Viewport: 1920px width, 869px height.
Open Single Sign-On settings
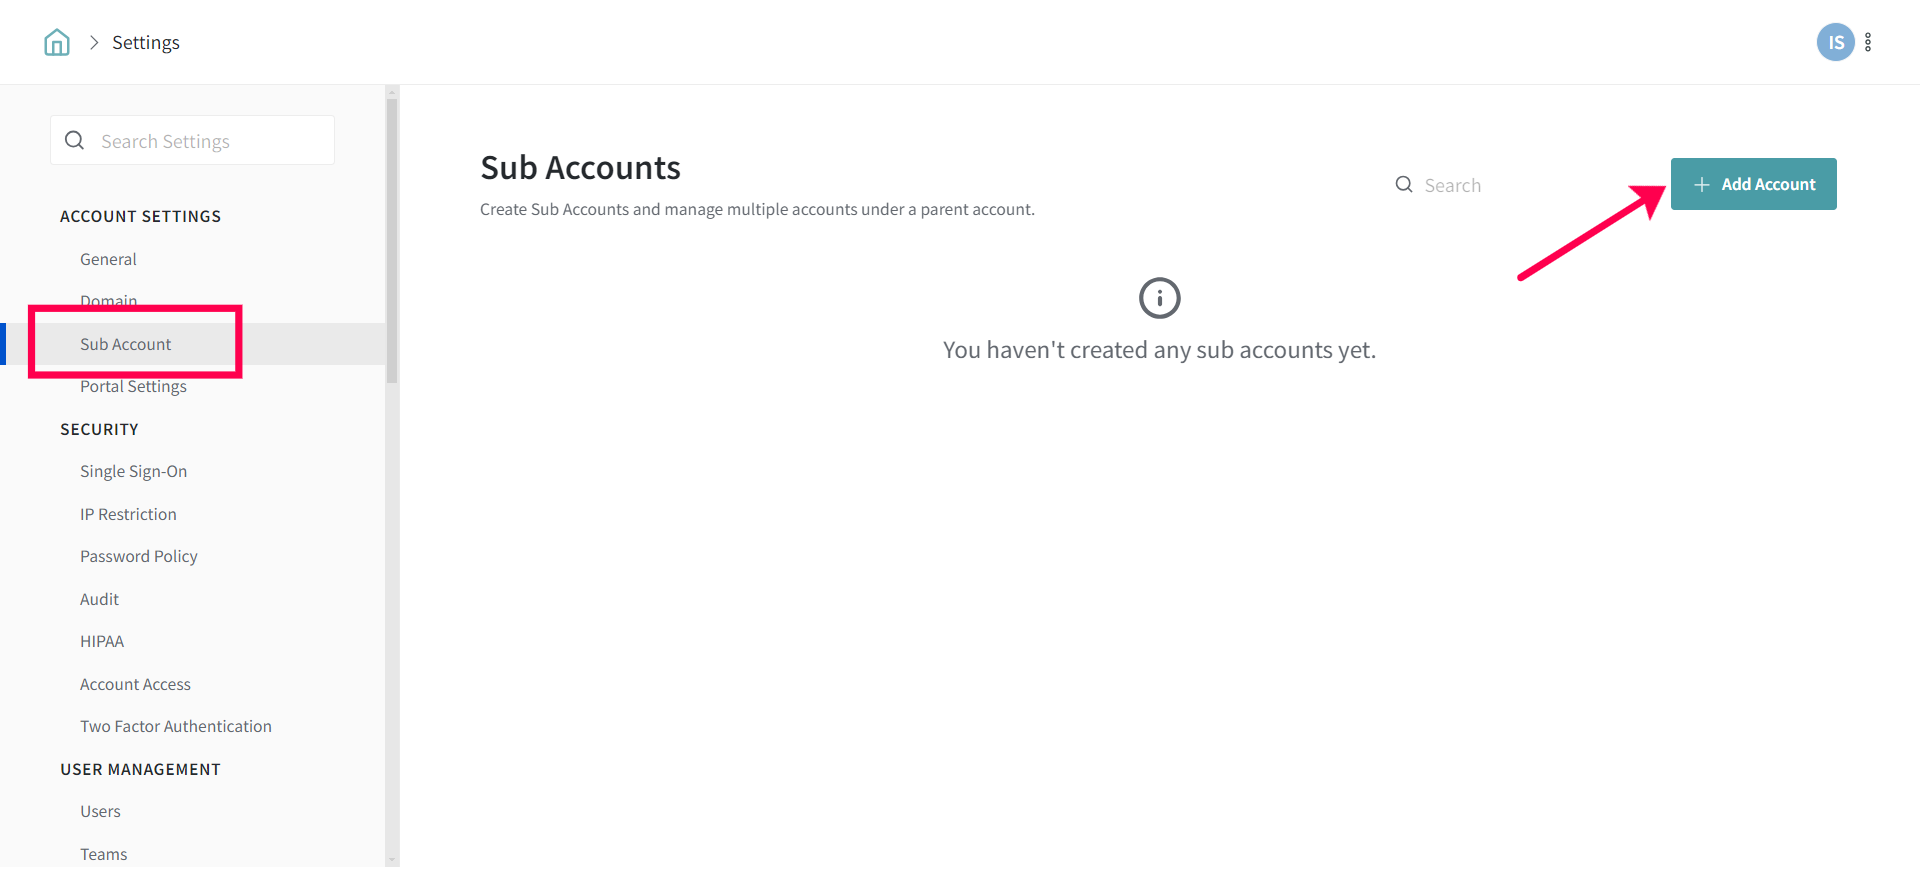(133, 471)
